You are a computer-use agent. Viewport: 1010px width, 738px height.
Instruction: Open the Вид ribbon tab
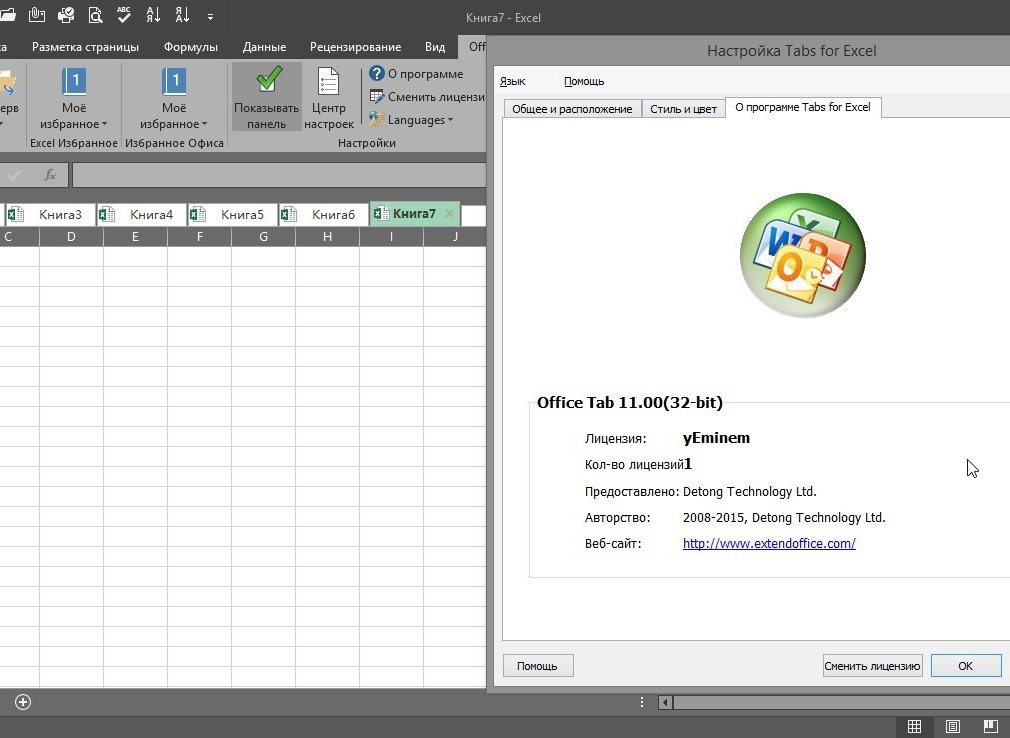(x=435, y=47)
